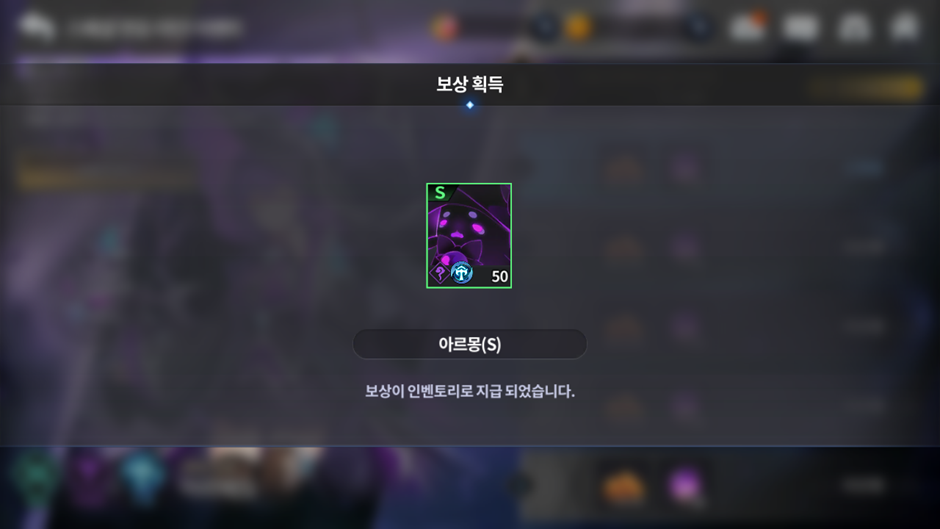Add gold with the second plus circle

coord(698,28)
